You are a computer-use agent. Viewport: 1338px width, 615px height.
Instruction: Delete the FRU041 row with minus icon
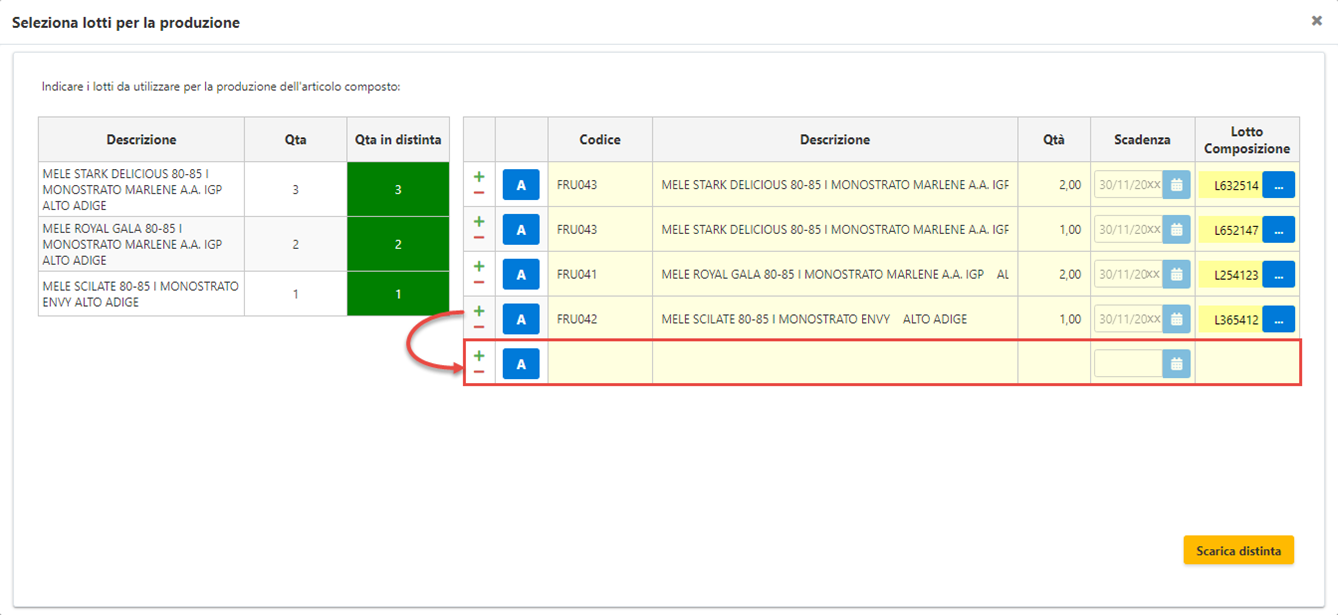479,282
